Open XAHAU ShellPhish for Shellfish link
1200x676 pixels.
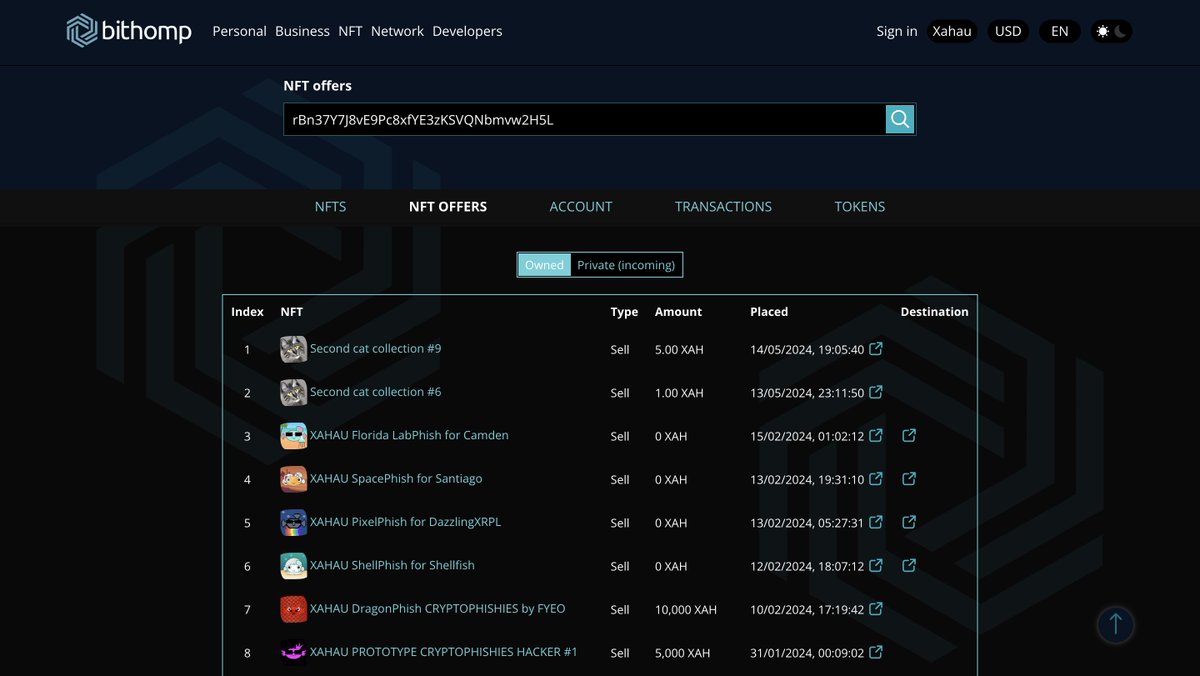click(x=392, y=565)
